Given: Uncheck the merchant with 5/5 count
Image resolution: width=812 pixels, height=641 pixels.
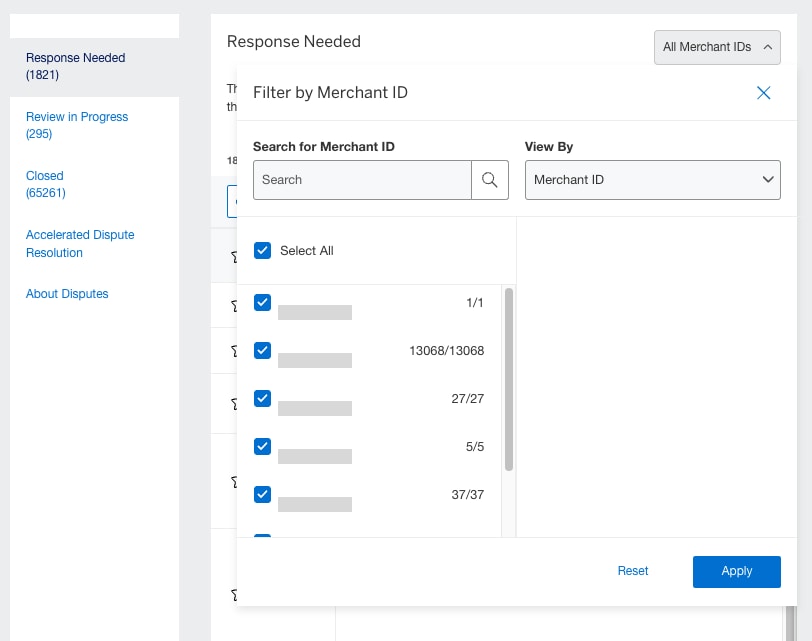Looking at the screenshot, I should pyautogui.click(x=262, y=446).
